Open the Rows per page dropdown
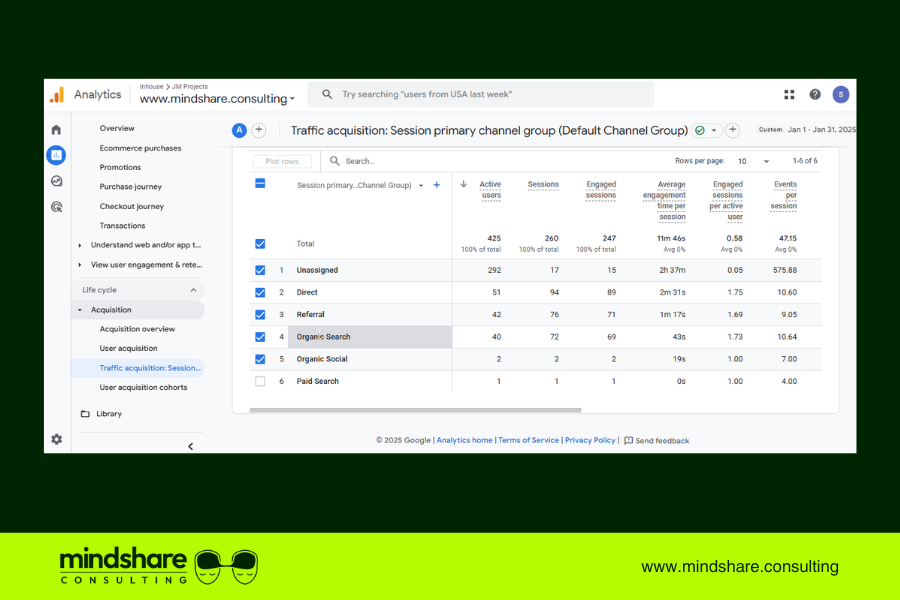This screenshot has height=600, width=900. tap(753, 161)
